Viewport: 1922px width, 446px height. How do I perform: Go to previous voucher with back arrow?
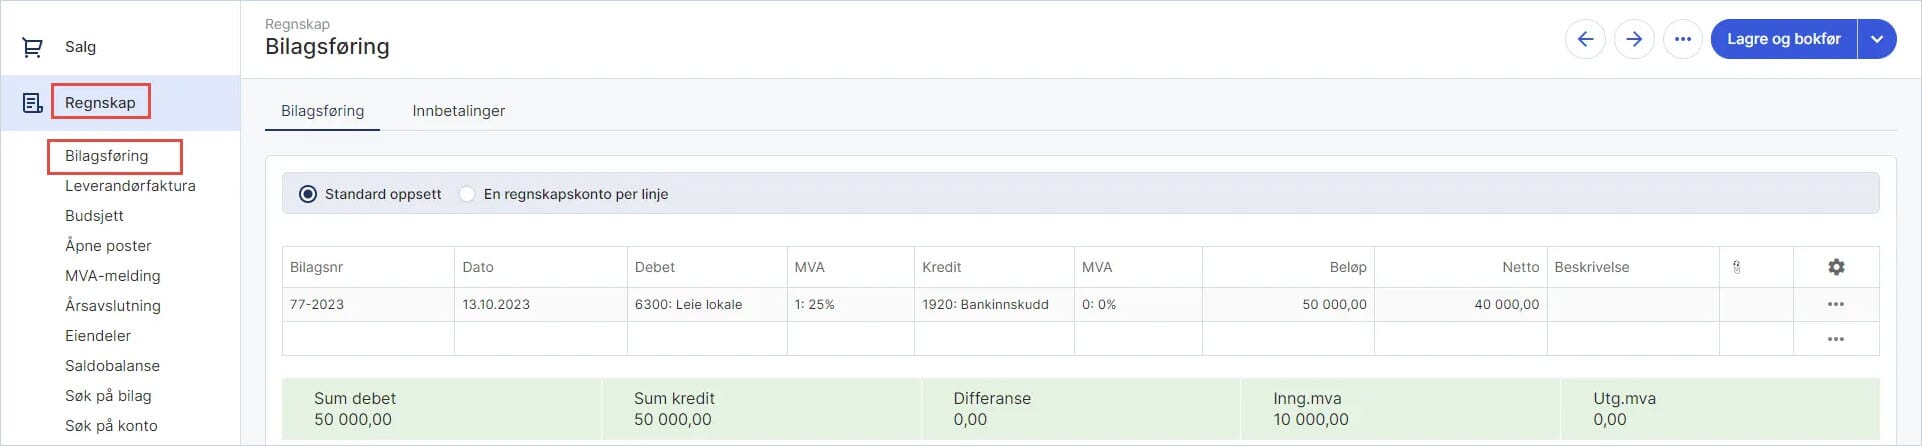1585,39
